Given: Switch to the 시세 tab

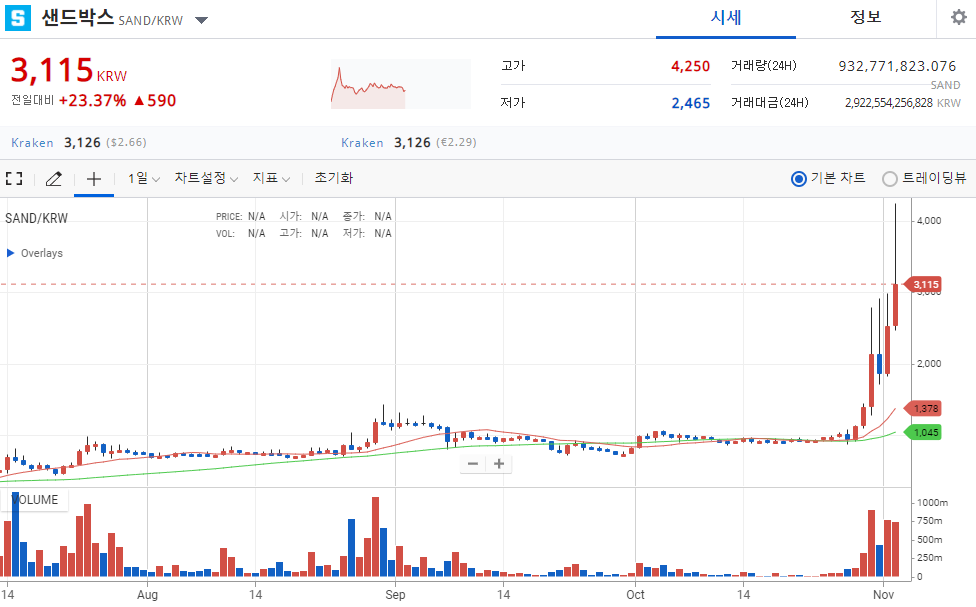Looking at the screenshot, I should (726, 18).
